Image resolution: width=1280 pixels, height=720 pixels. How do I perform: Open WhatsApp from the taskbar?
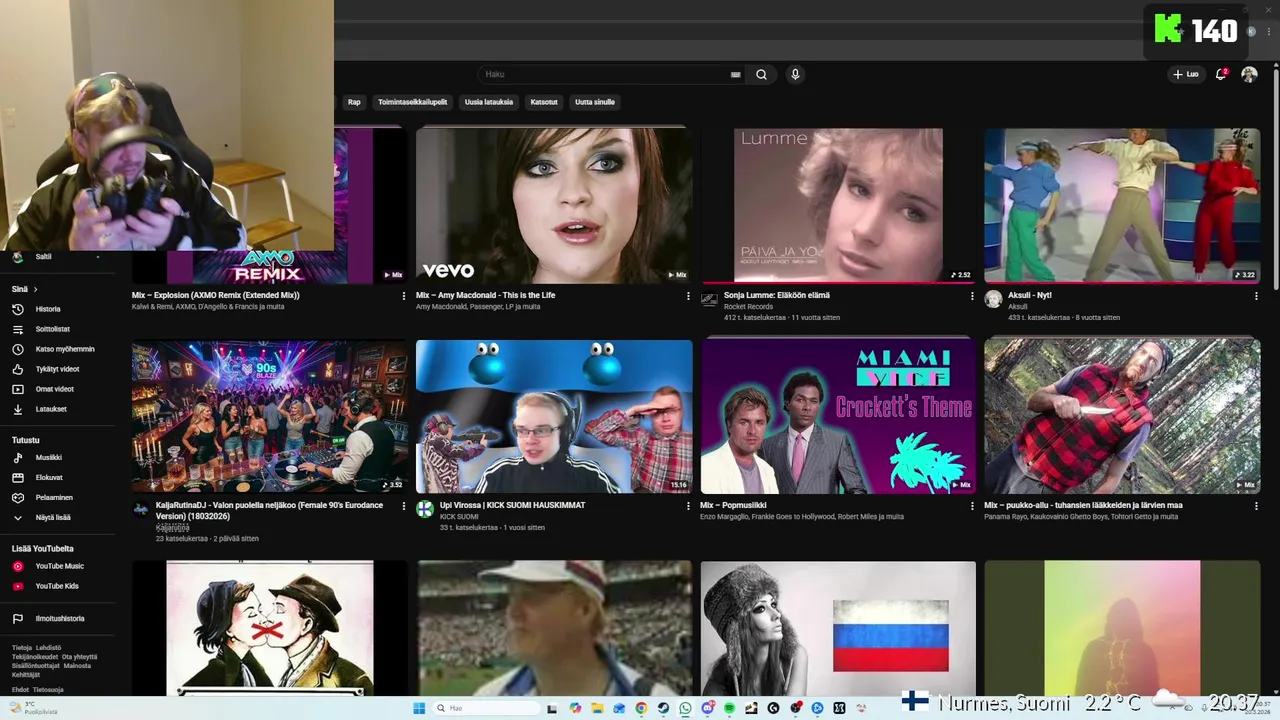point(685,708)
